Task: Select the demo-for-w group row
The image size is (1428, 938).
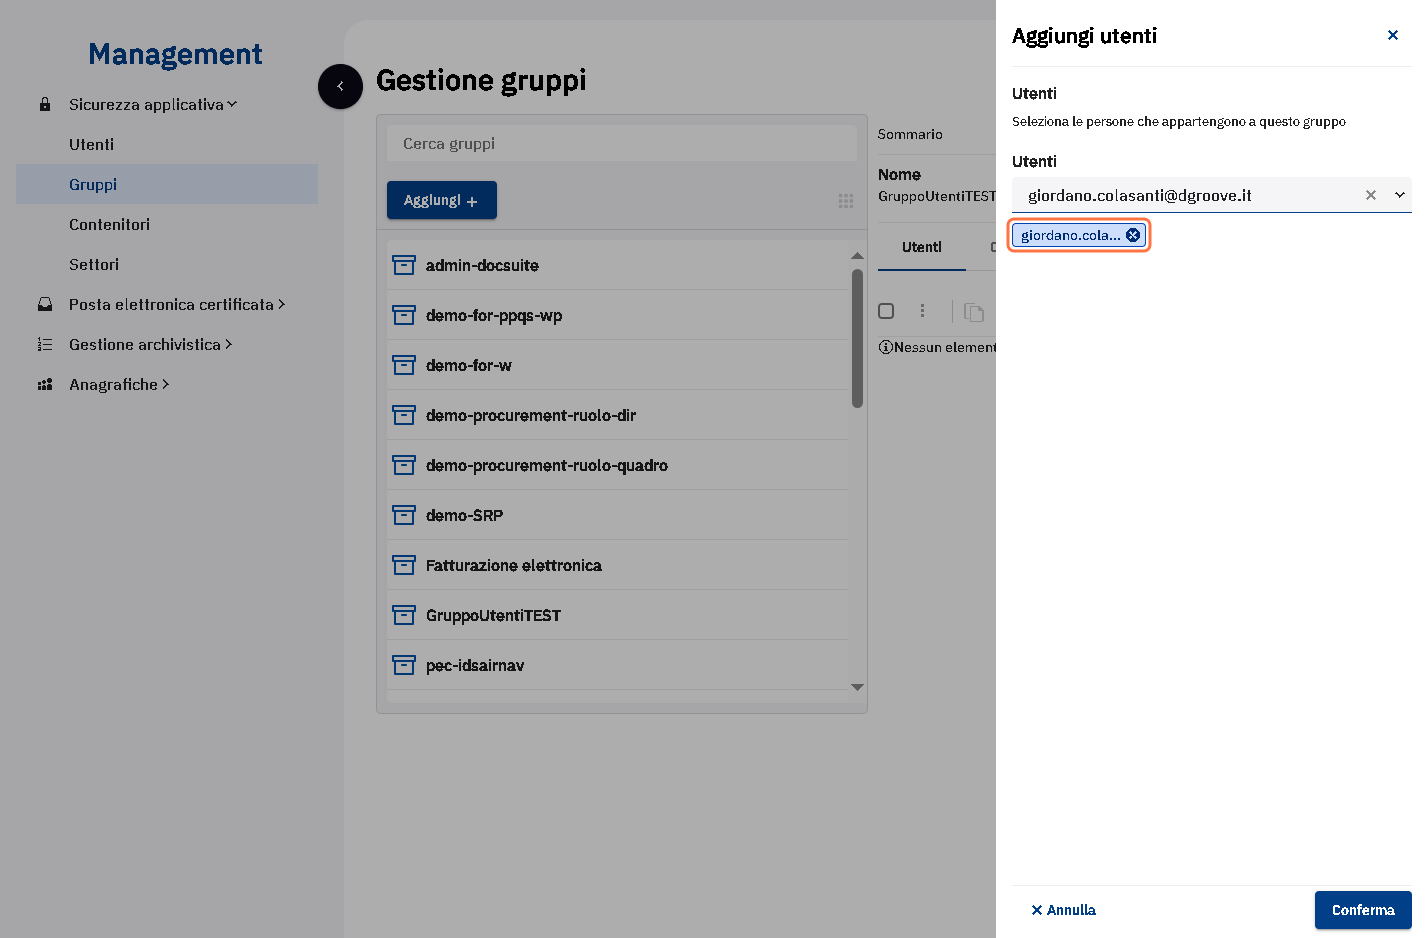Action: 618,365
